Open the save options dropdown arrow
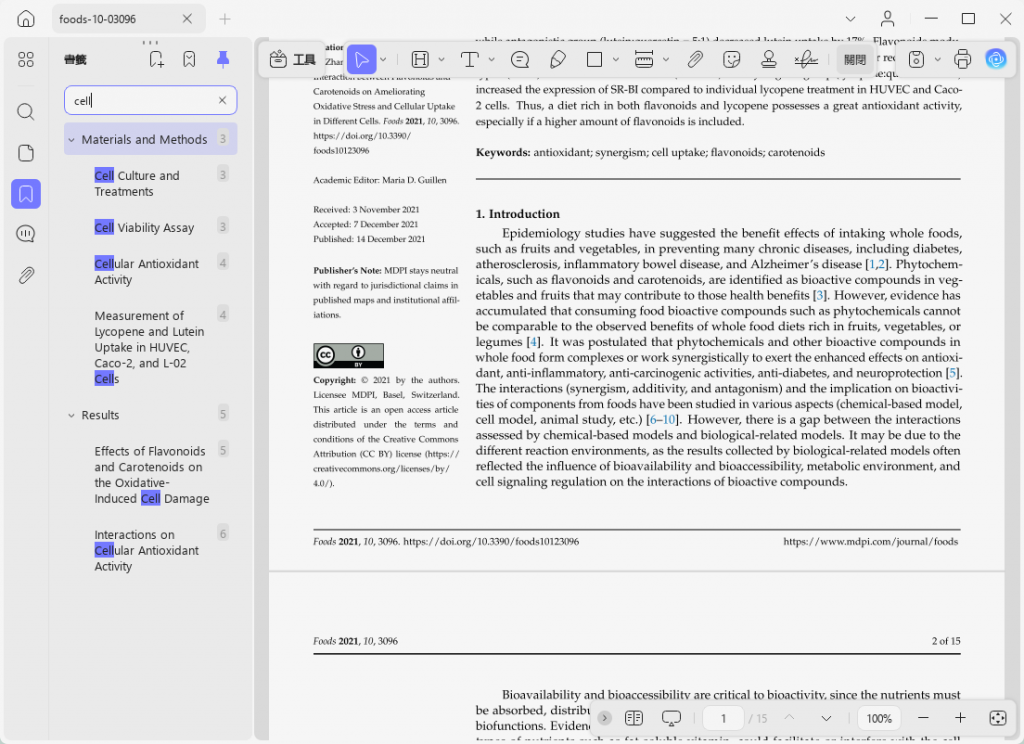1024x744 pixels. pos(938,59)
